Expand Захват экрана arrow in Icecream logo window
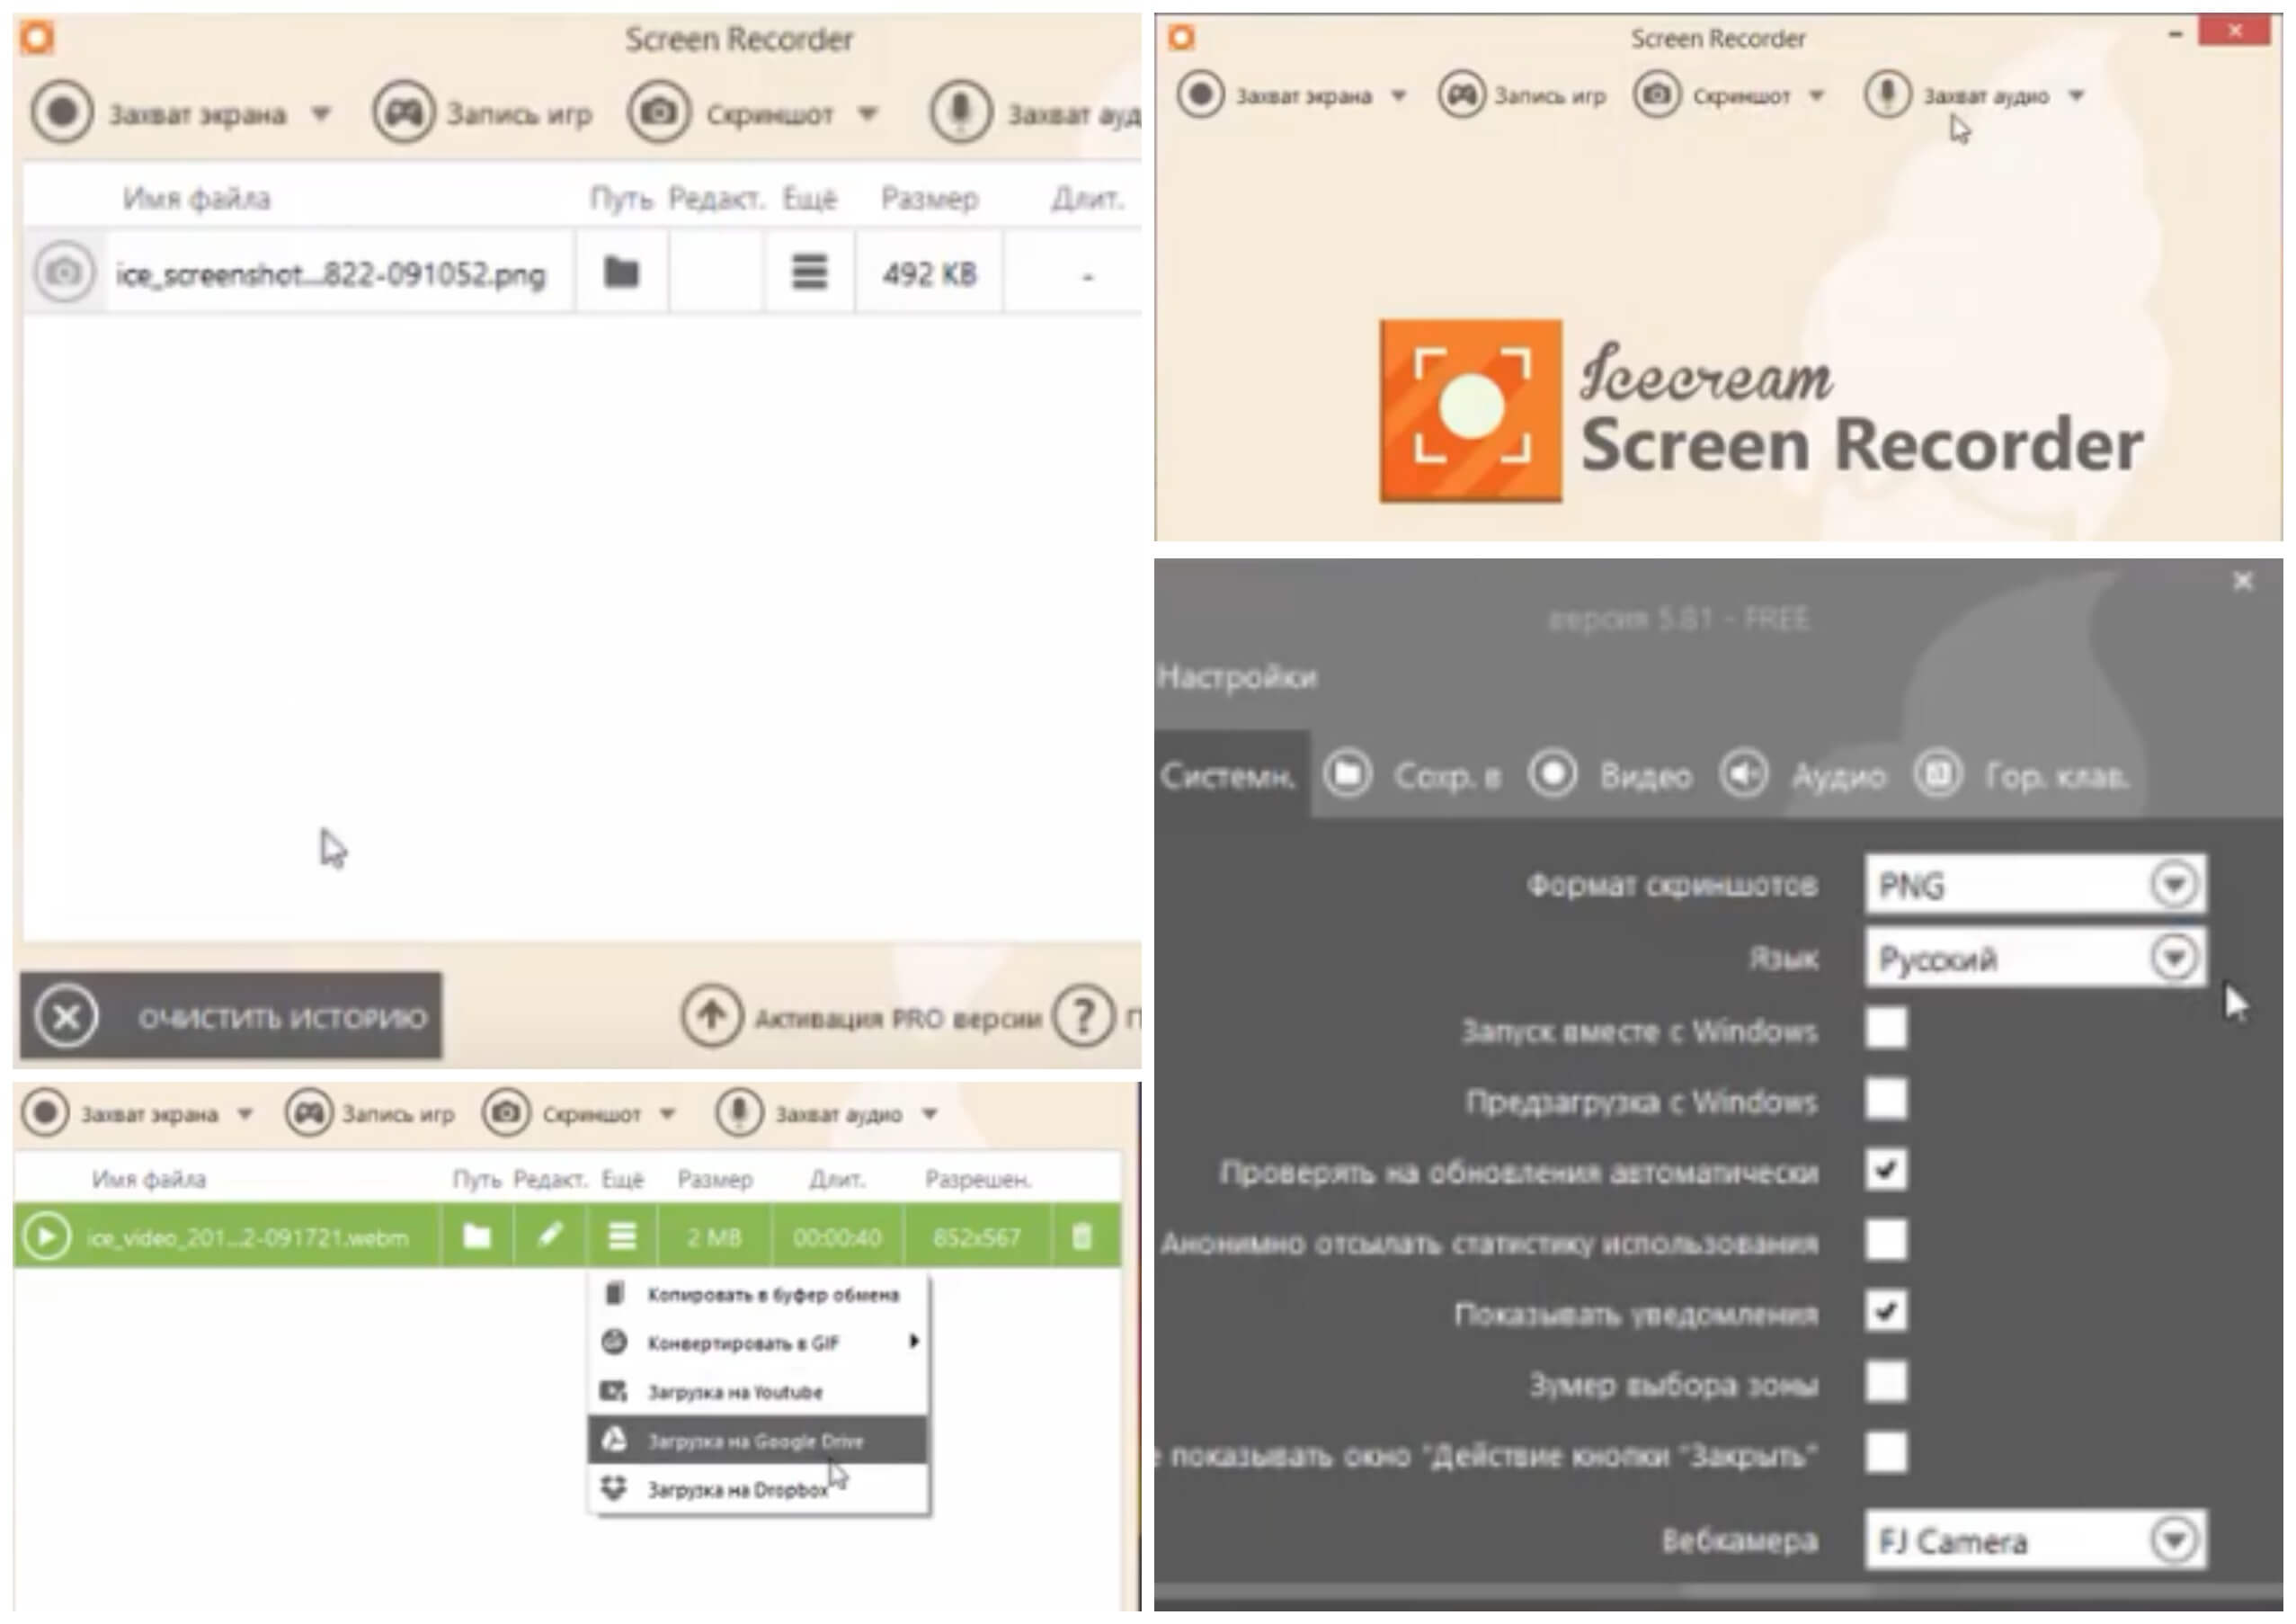 [x=1399, y=96]
